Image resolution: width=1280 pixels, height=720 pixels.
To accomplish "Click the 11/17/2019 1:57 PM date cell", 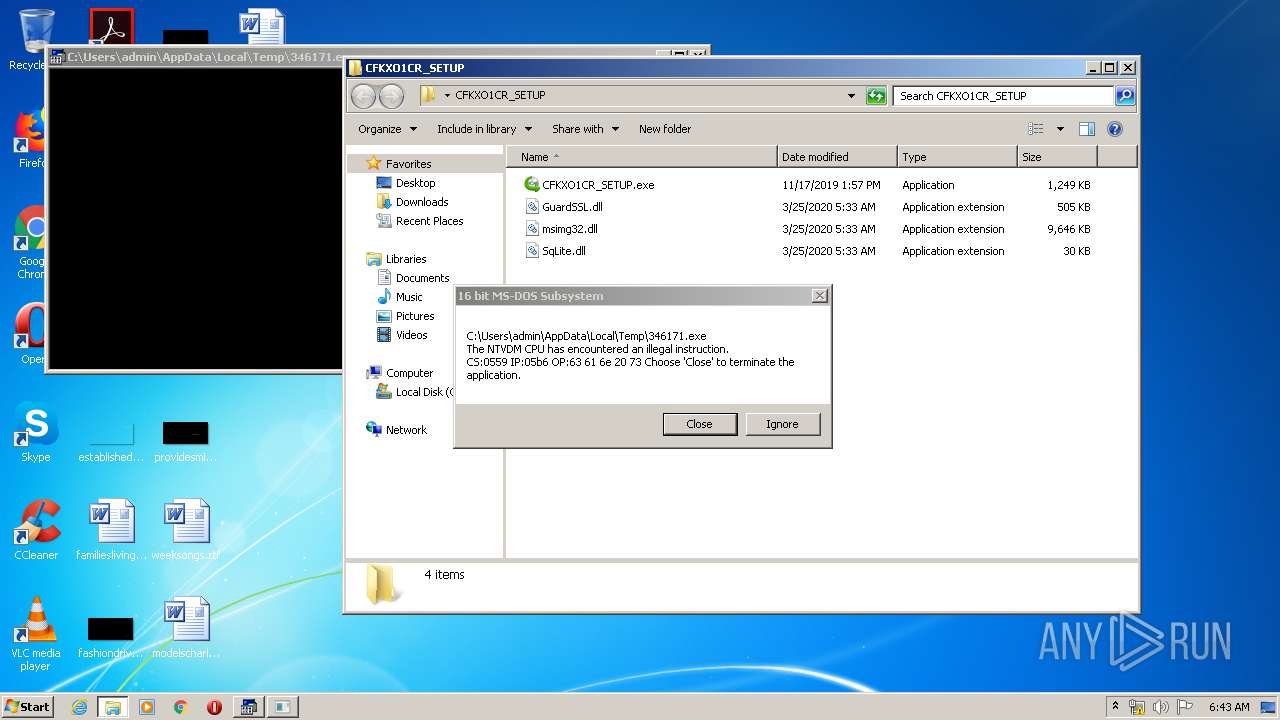I will point(831,185).
